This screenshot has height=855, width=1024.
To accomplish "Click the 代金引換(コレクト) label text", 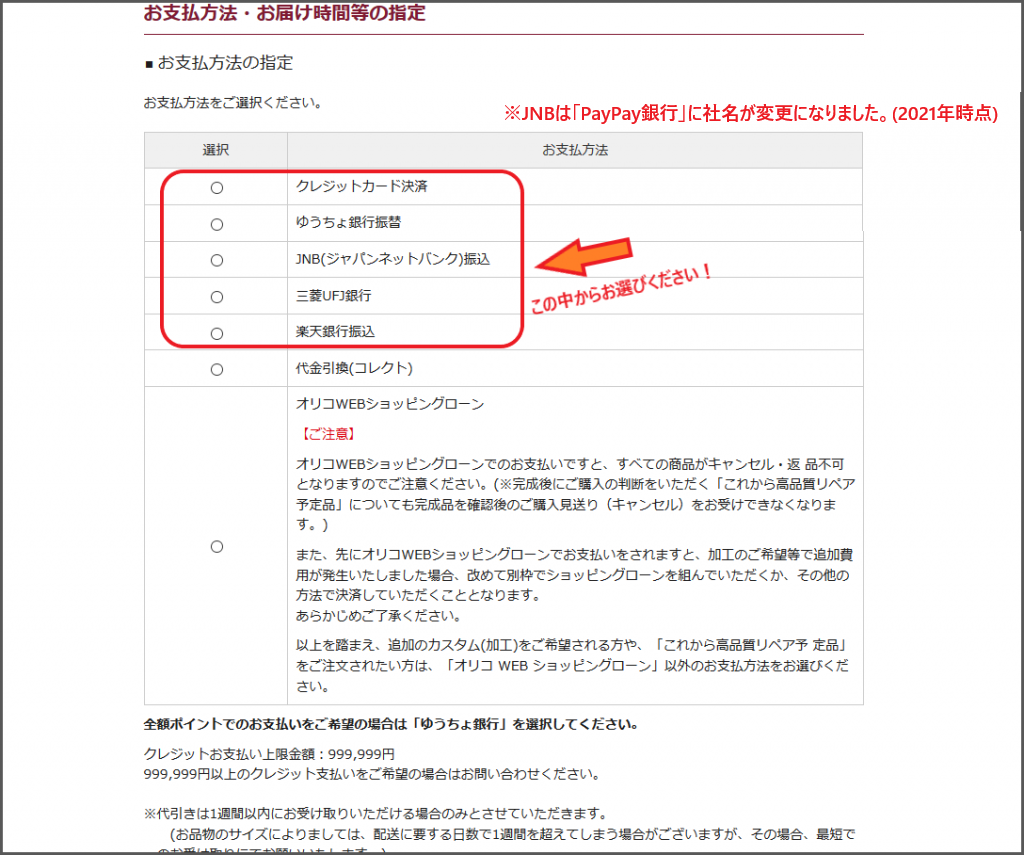I will click(354, 368).
